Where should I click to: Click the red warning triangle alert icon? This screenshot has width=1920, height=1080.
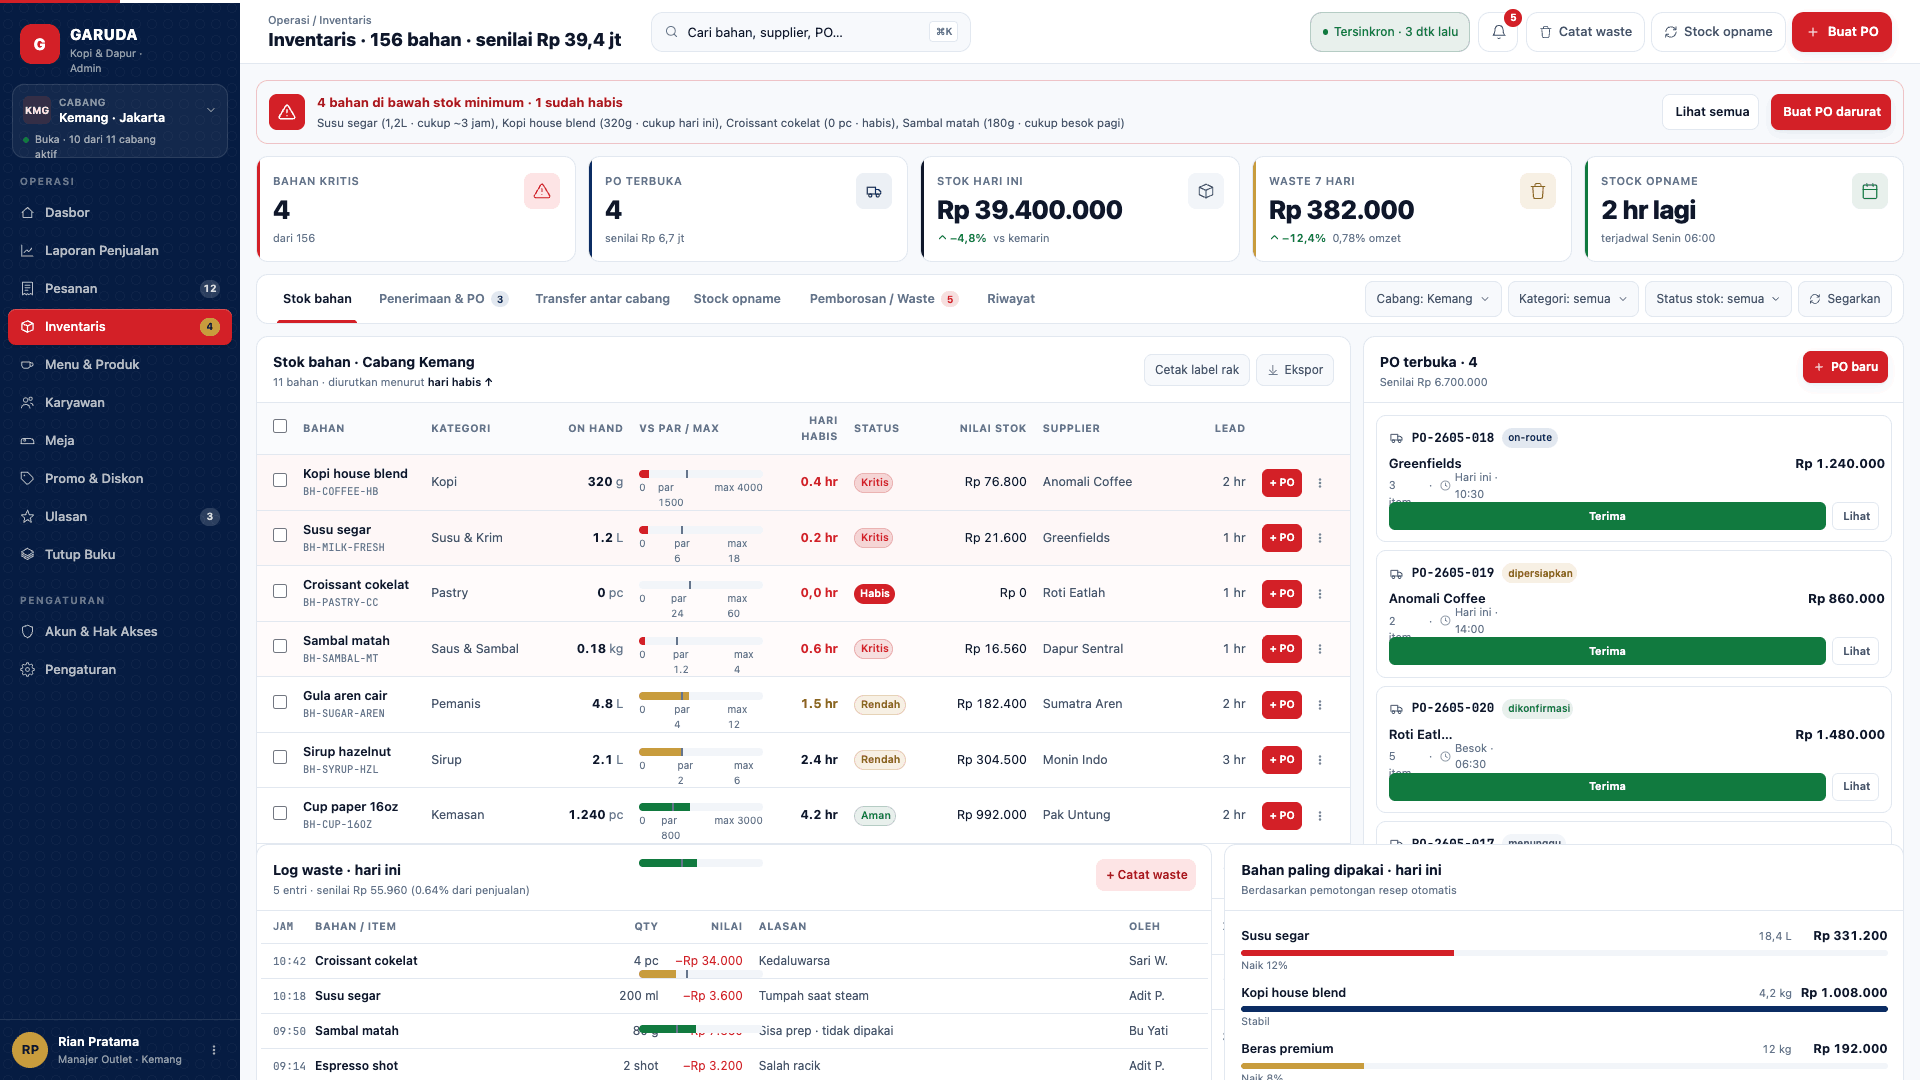pyautogui.click(x=287, y=112)
